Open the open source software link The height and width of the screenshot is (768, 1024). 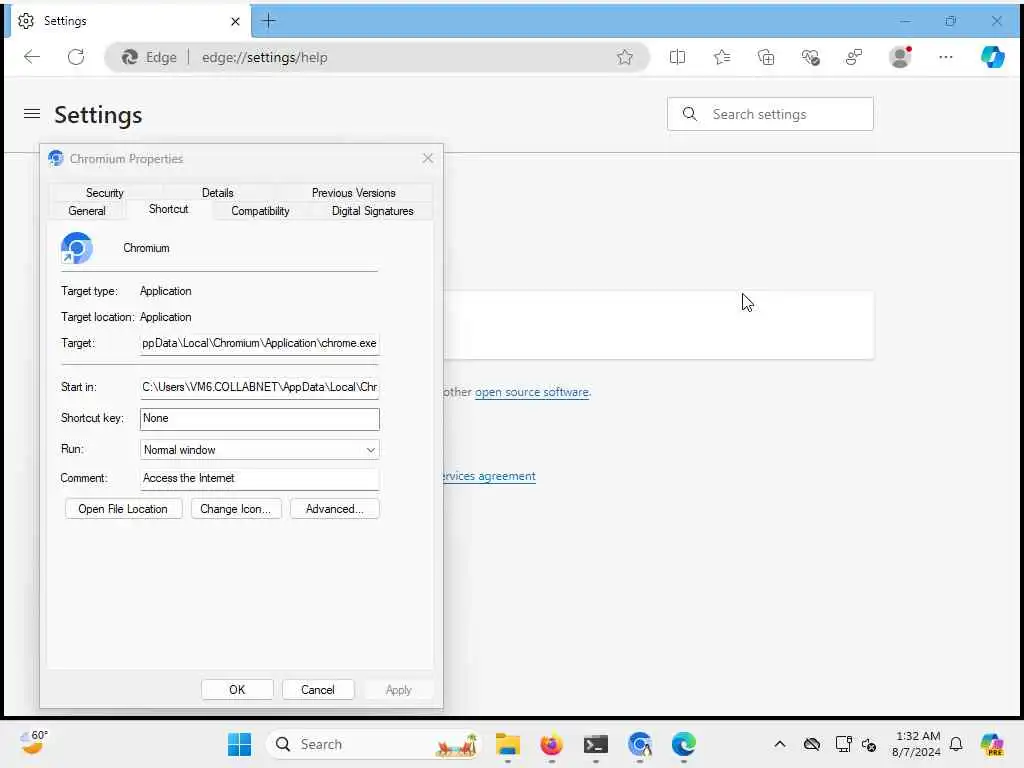pos(532,392)
